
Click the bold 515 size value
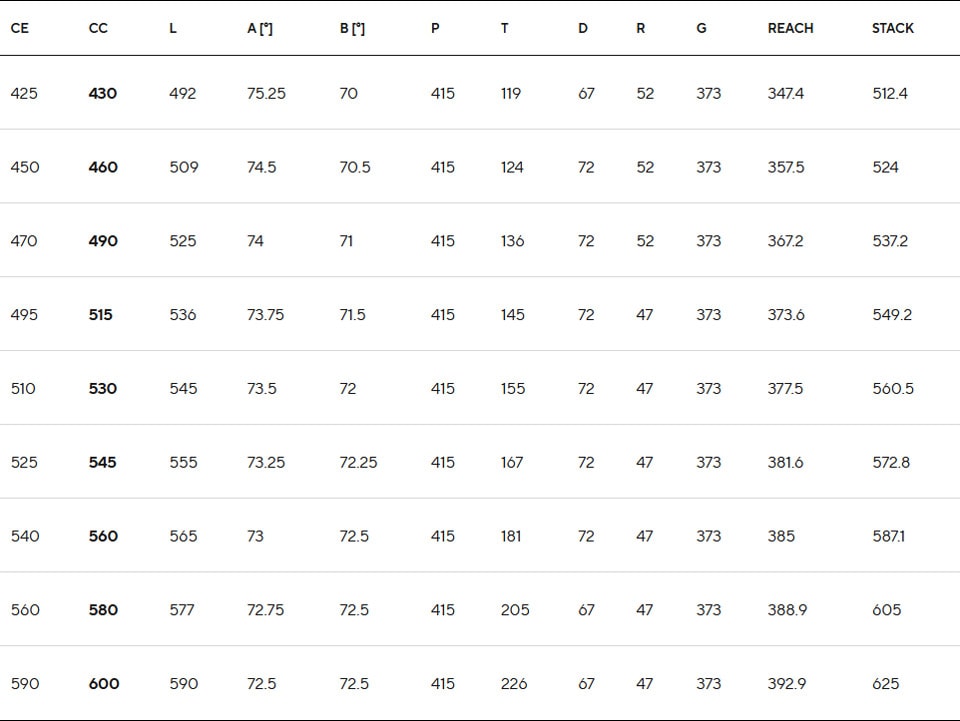coord(100,315)
